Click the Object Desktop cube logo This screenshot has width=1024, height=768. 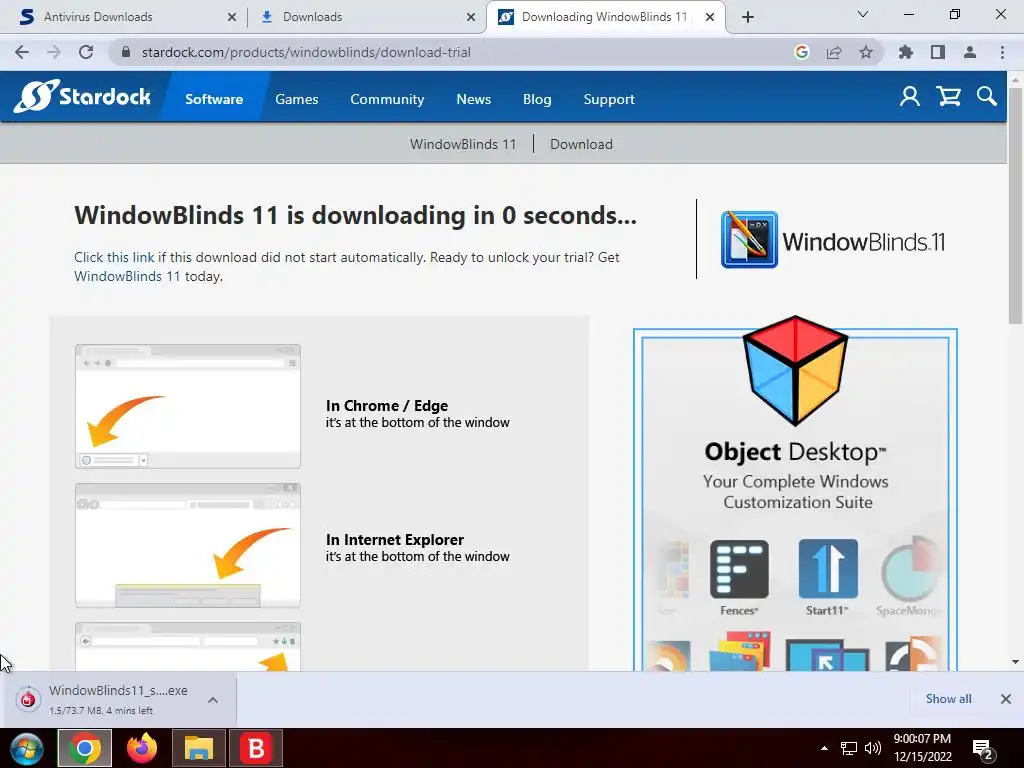point(795,370)
